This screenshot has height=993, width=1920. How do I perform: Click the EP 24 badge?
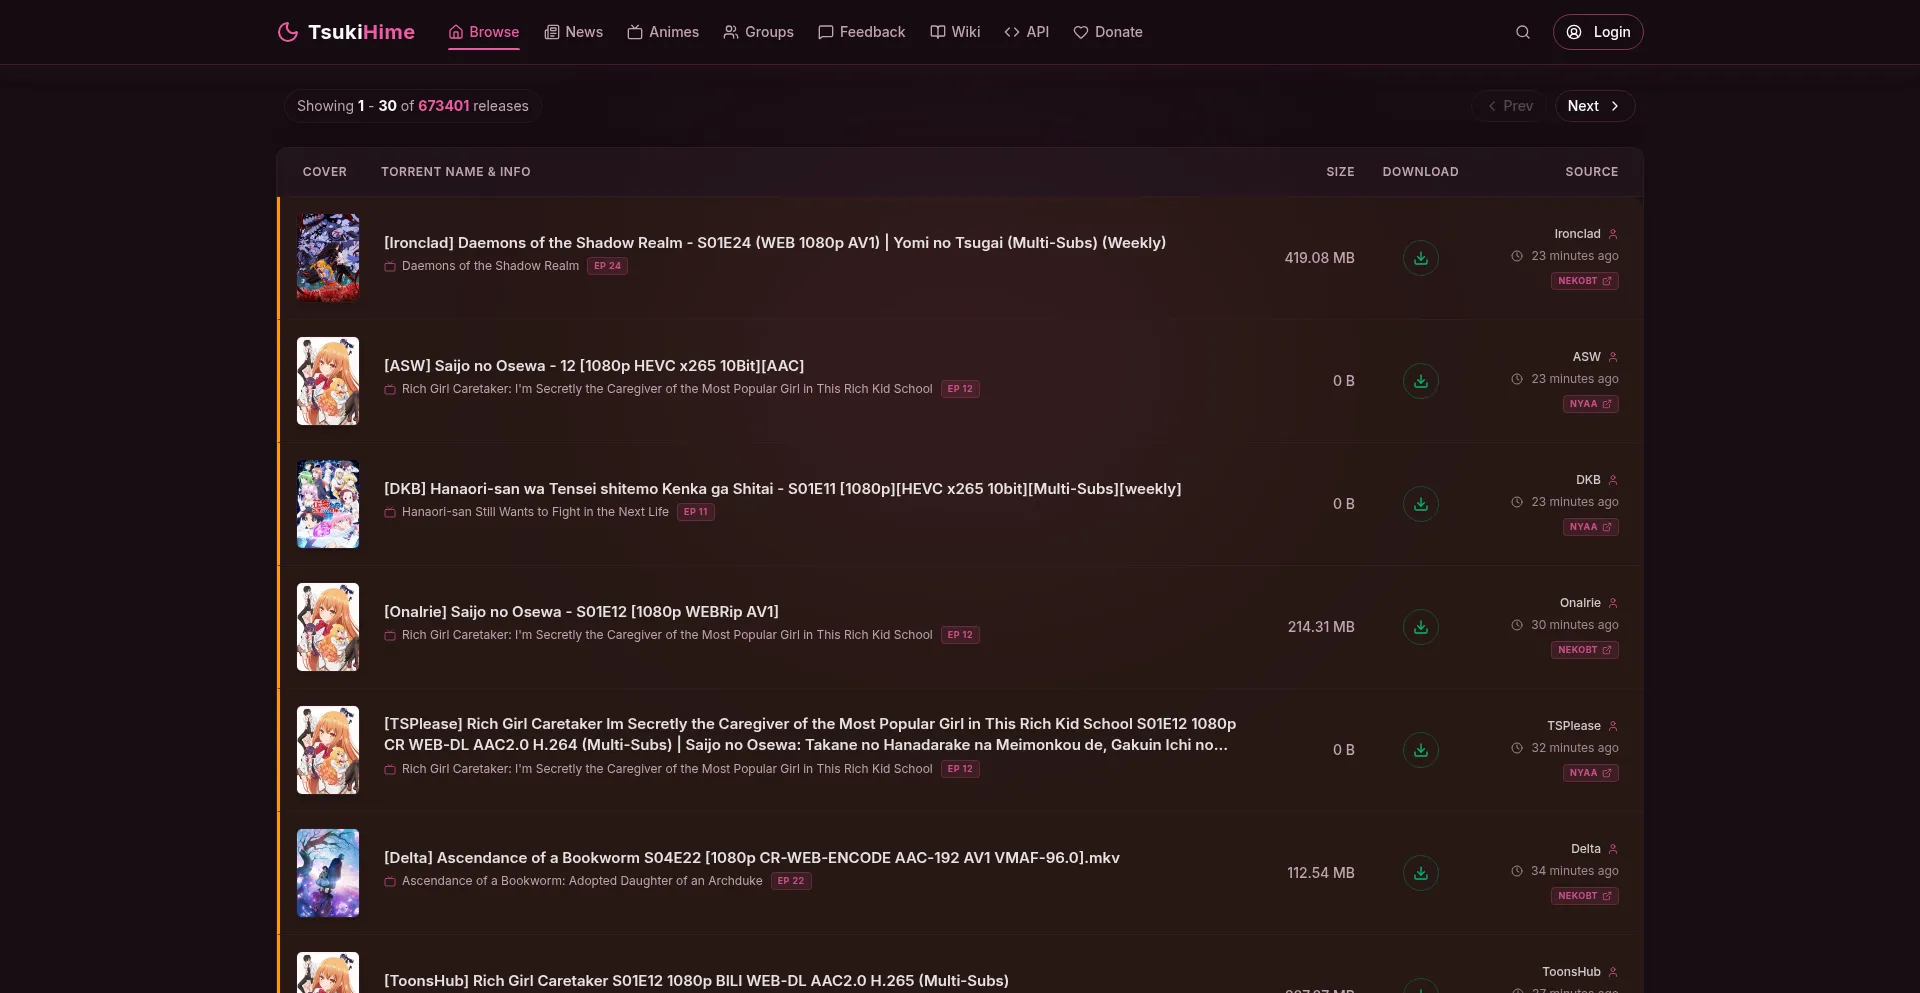click(x=607, y=266)
